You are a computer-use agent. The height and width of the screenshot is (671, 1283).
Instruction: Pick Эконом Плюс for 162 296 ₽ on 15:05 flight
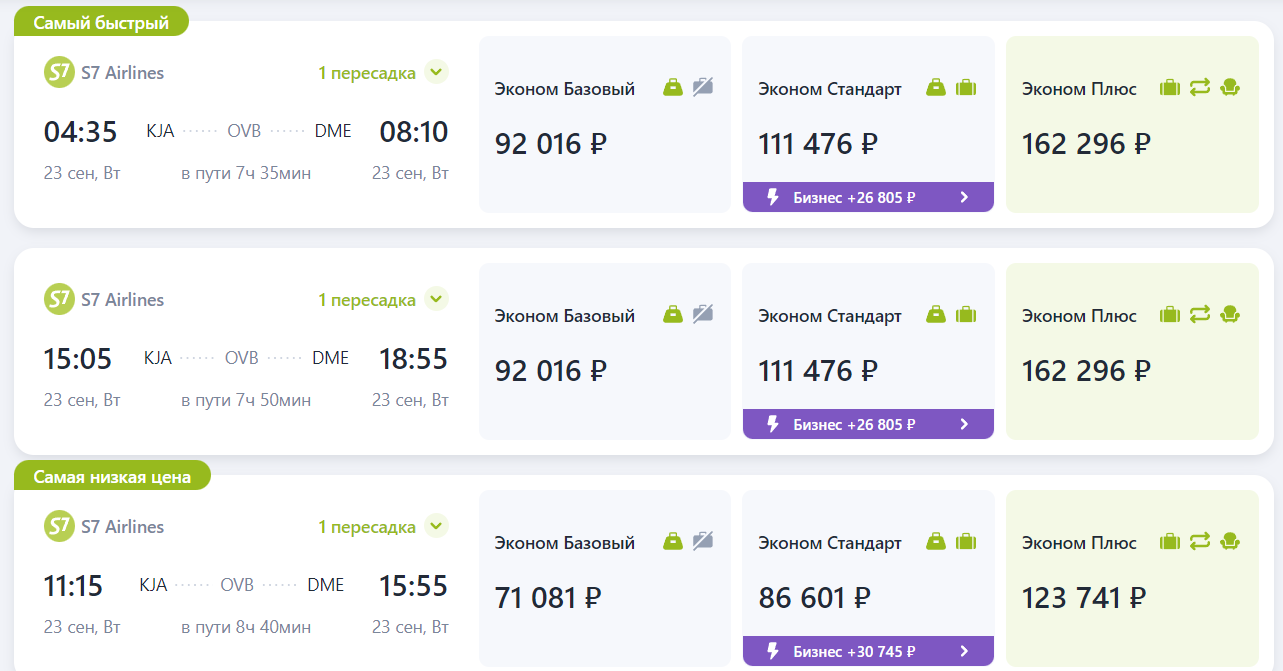coord(1130,351)
